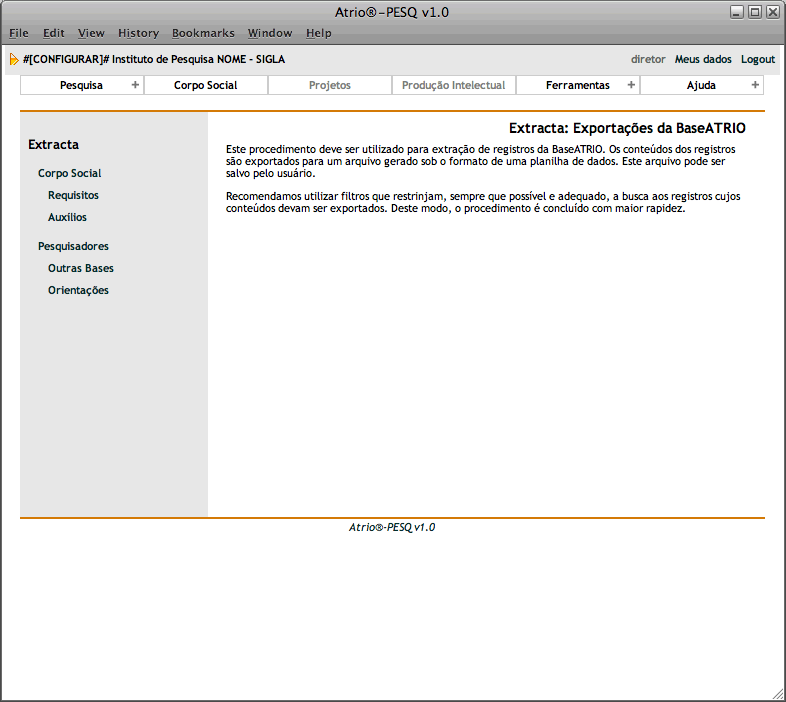Open Outras Bases in the sidebar
This screenshot has height=702, width=786.
click(80, 268)
